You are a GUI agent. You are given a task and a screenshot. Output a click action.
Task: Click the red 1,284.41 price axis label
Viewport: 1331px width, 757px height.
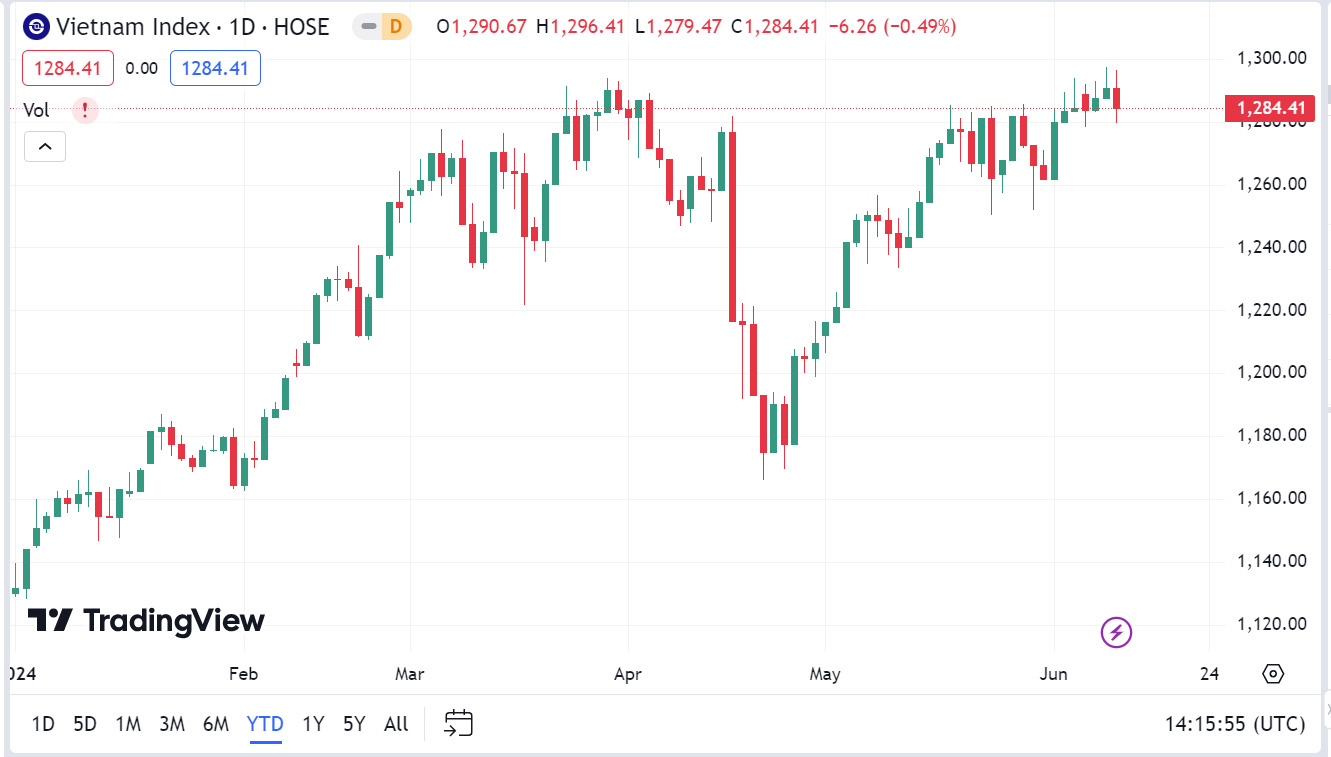click(1269, 108)
